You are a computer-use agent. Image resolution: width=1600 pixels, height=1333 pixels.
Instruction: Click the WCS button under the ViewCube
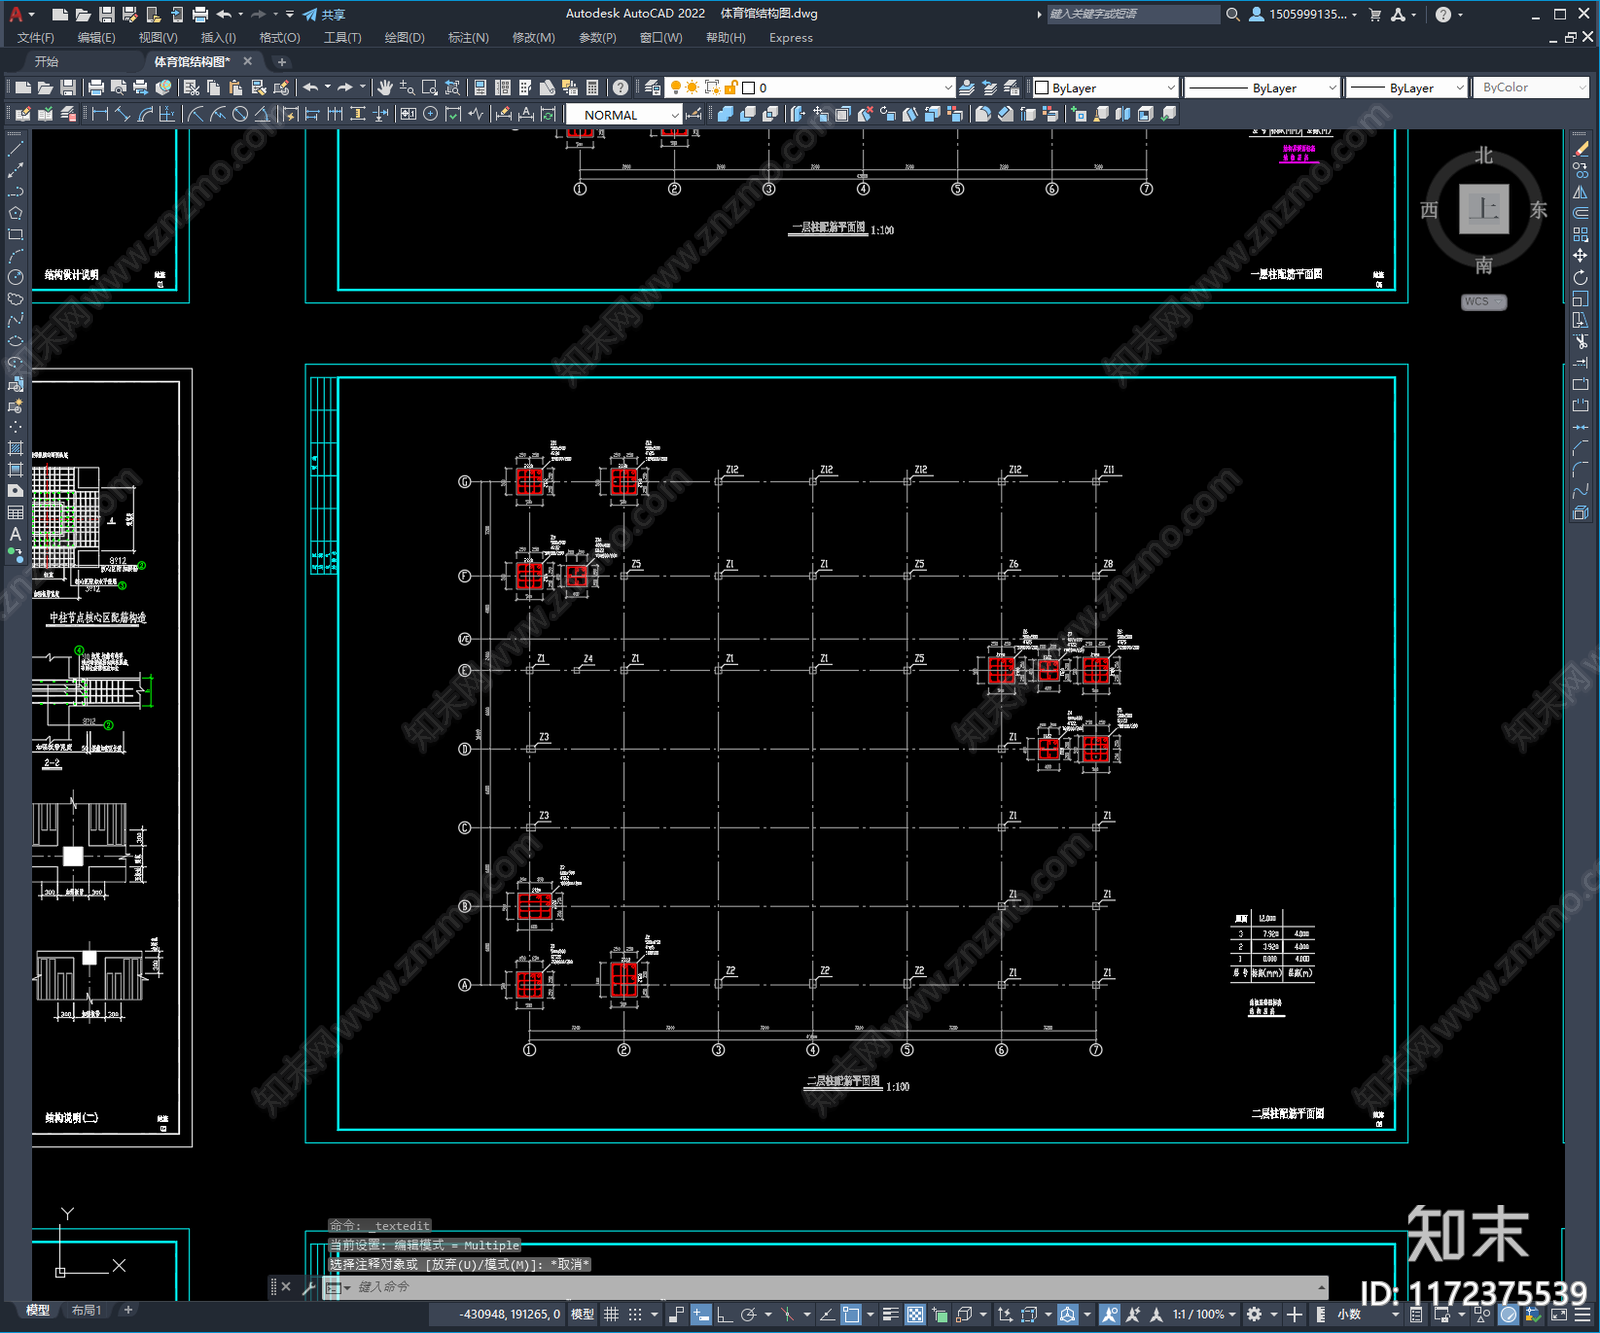point(1483,302)
